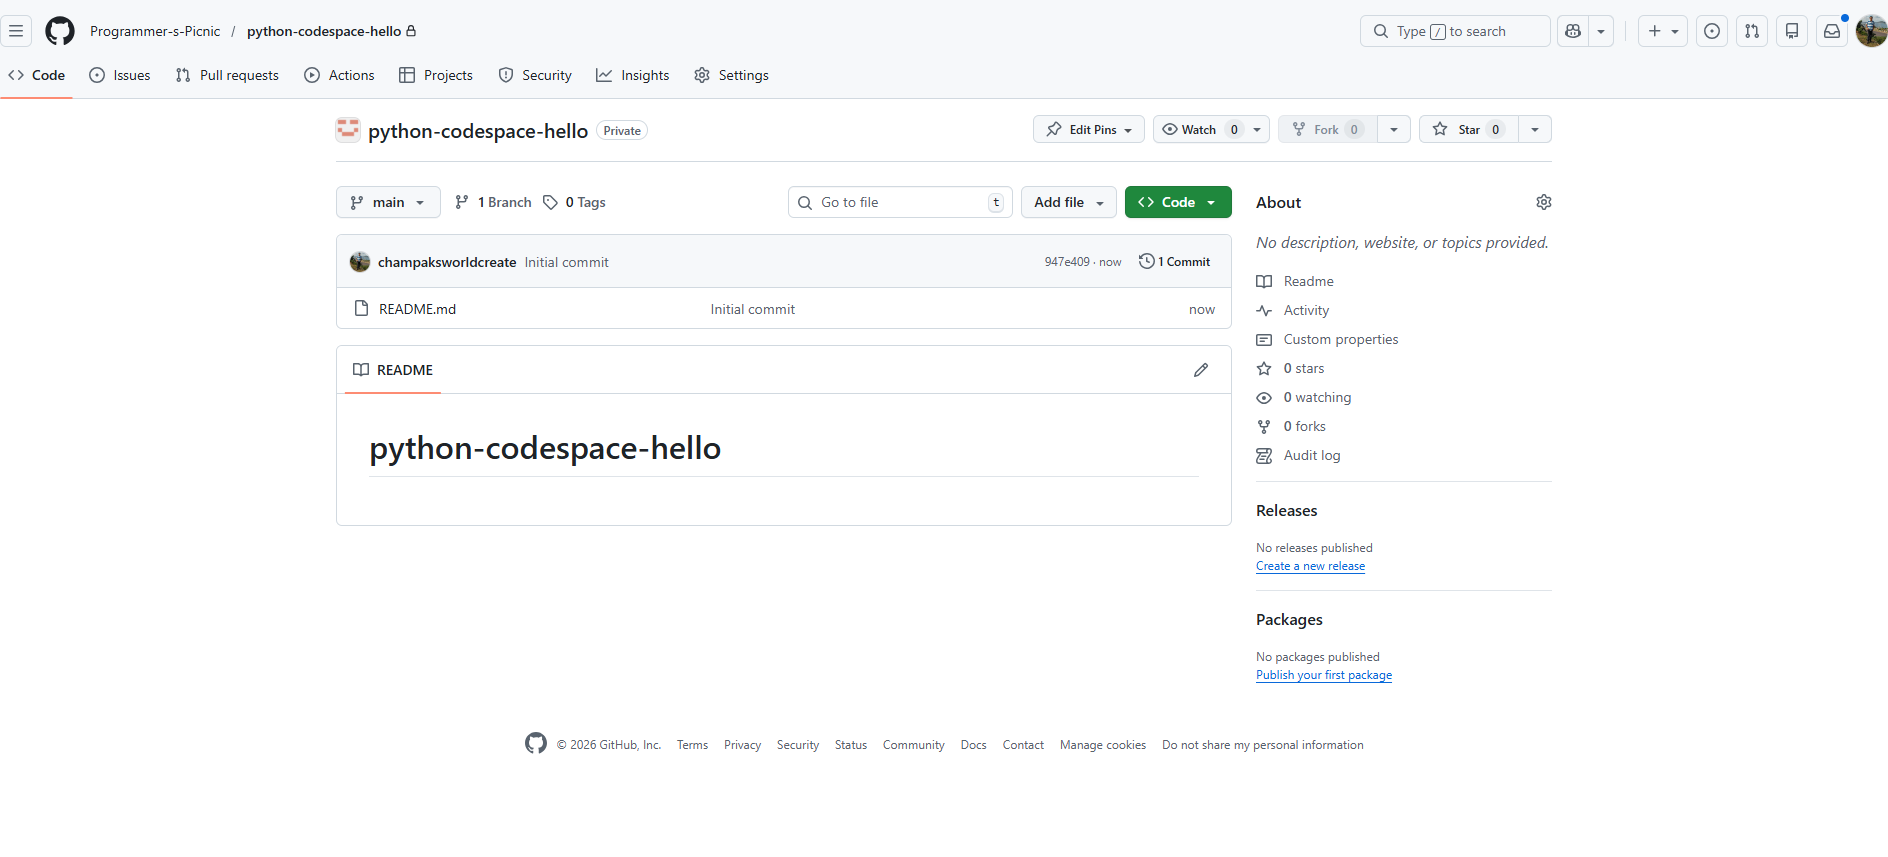Viewport: 1888px width, 857px height.
Task: Open the Actions tab
Action: (x=340, y=75)
